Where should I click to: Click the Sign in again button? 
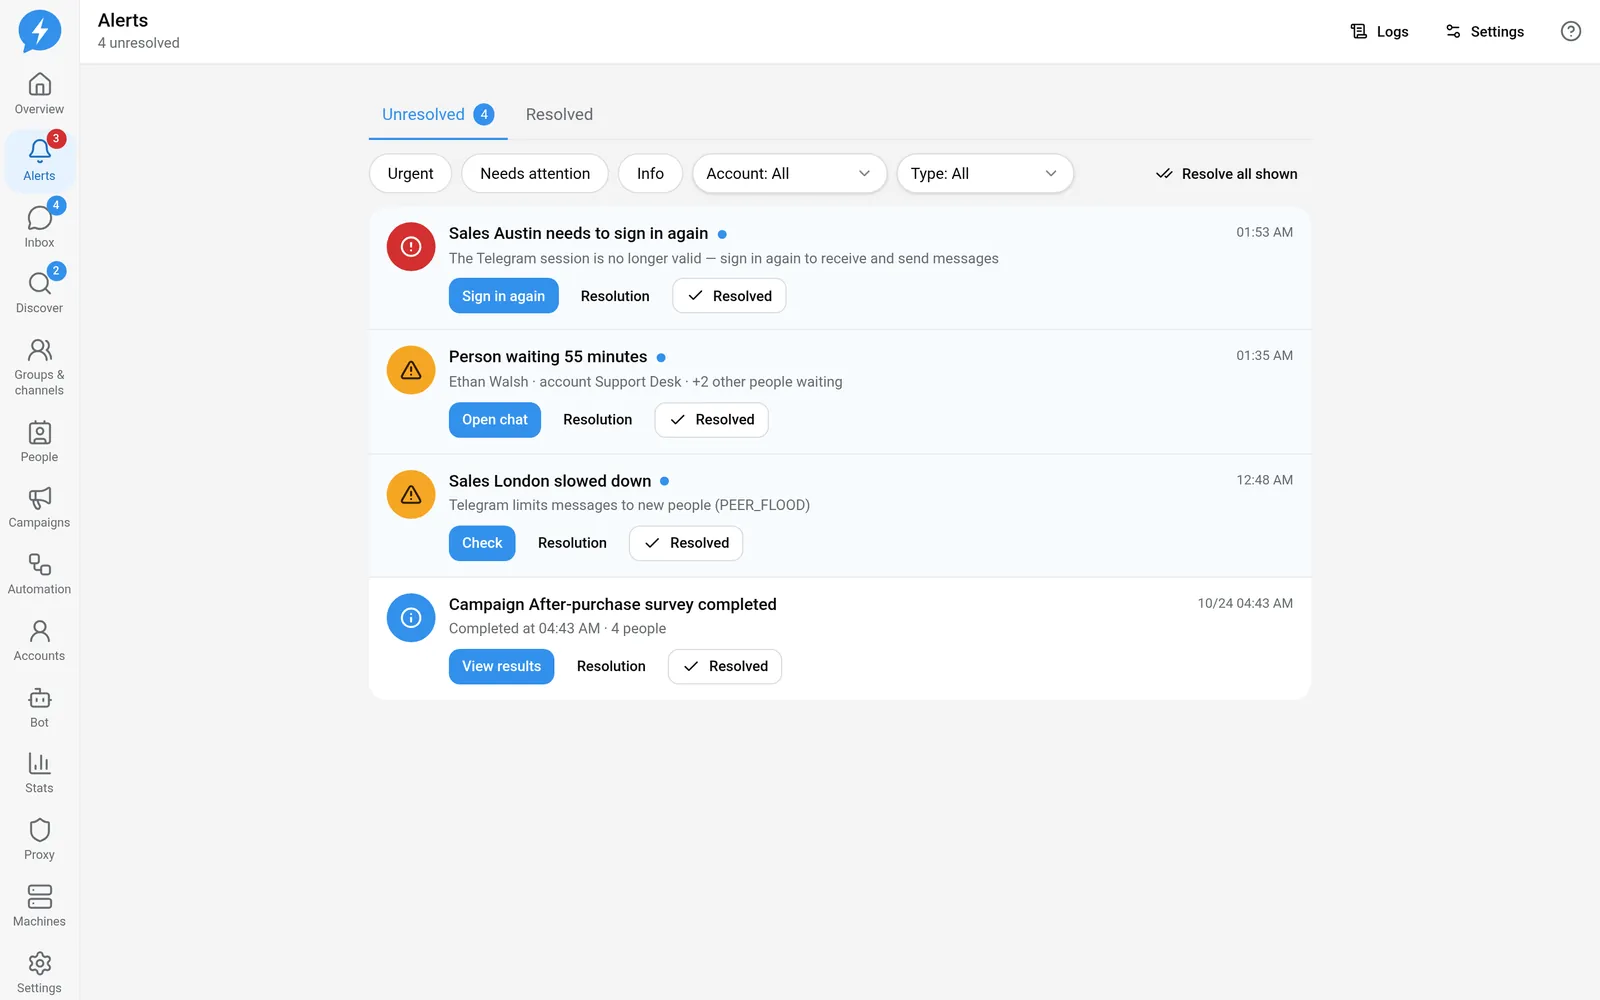[503, 296]
